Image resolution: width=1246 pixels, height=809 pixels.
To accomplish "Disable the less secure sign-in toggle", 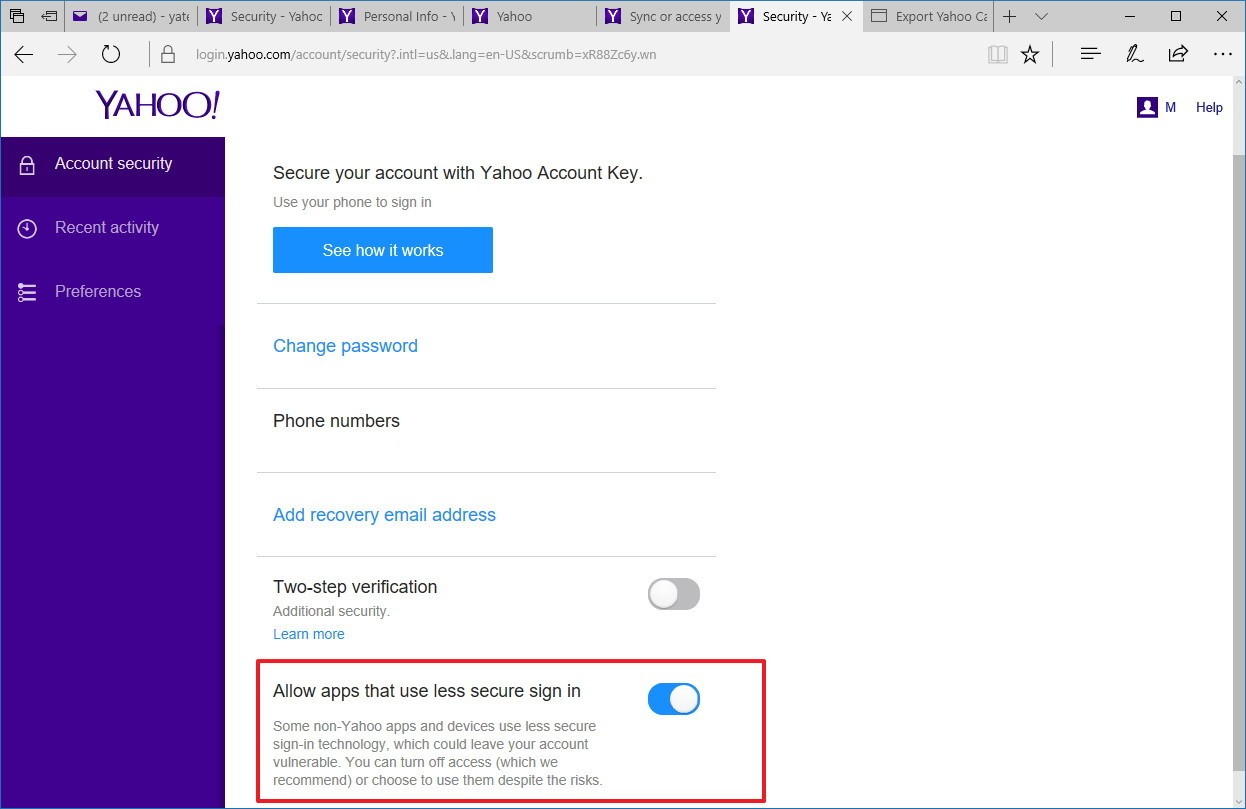I will 673,698.
